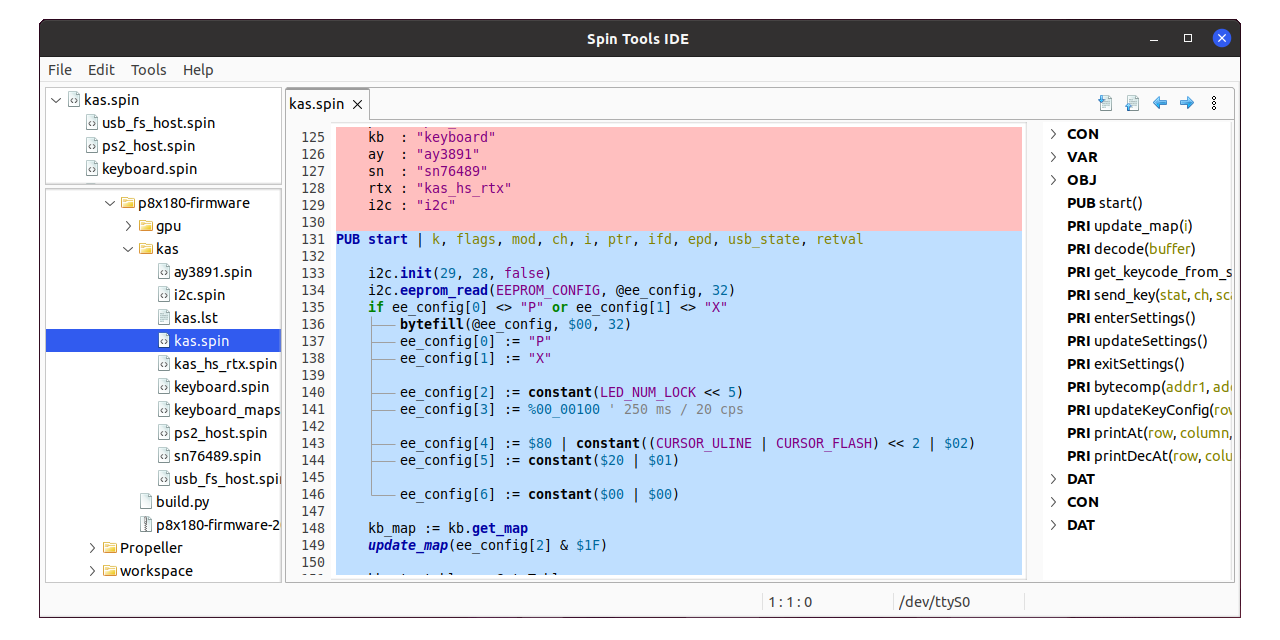1280x640 pixels.
Task: Click the ay3891.spin file icon
Action: pos(163,271)
